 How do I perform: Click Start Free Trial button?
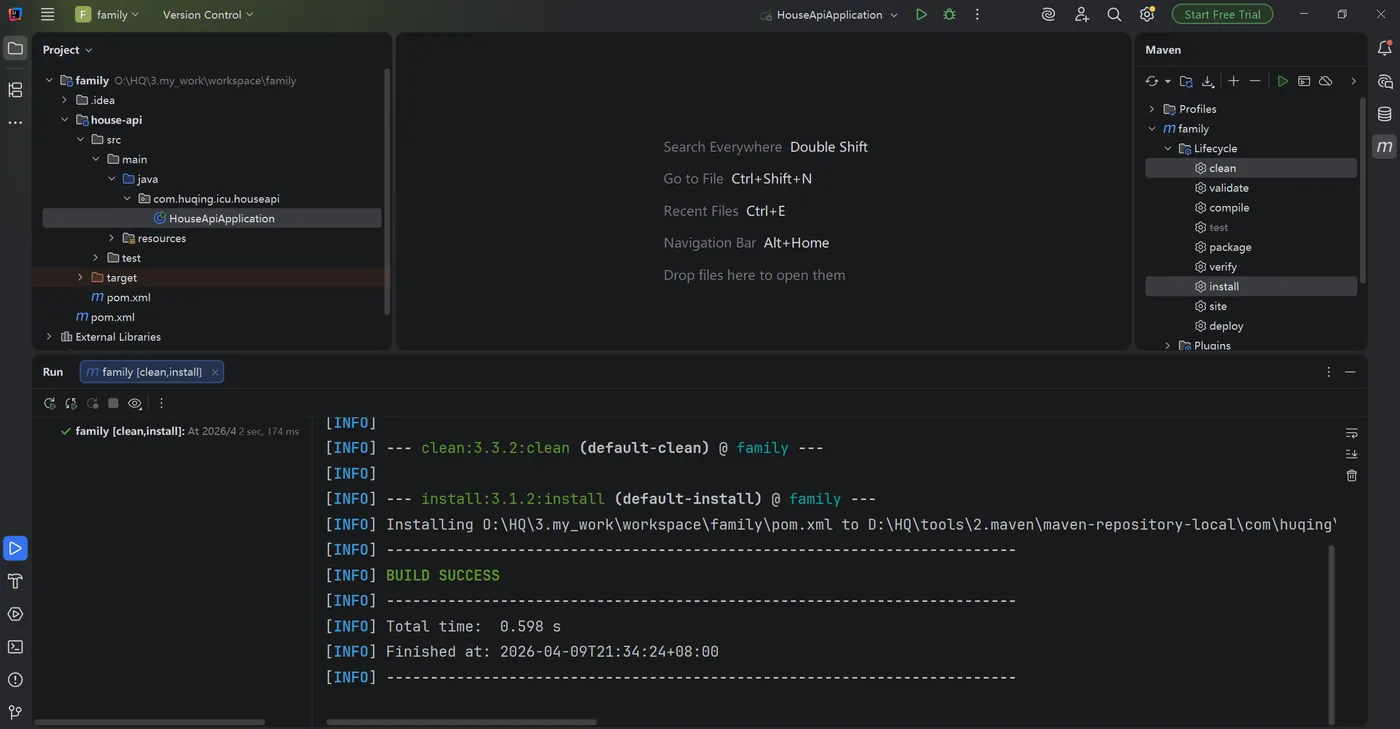(1222, 15)
